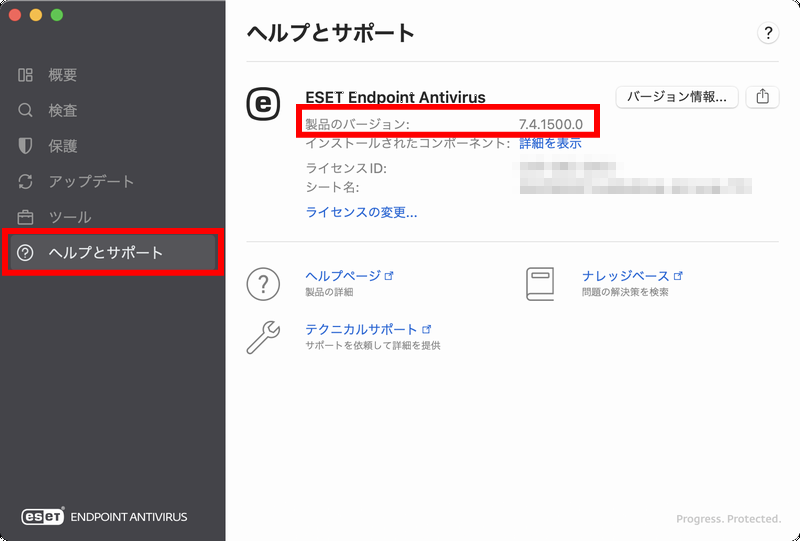
Task: Click the シート名: label
Action: (x=332, y=187)
